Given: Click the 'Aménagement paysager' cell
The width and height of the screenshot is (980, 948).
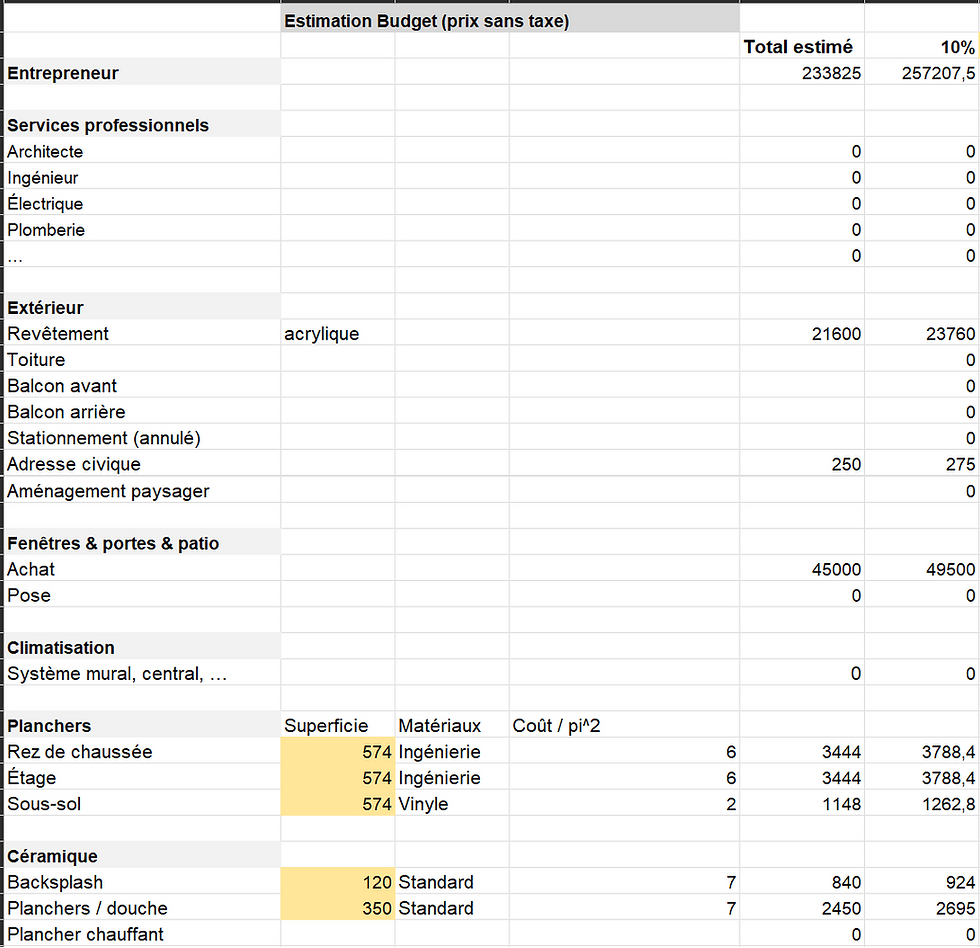Looking at the screenshot, I should tap(142, 491).
